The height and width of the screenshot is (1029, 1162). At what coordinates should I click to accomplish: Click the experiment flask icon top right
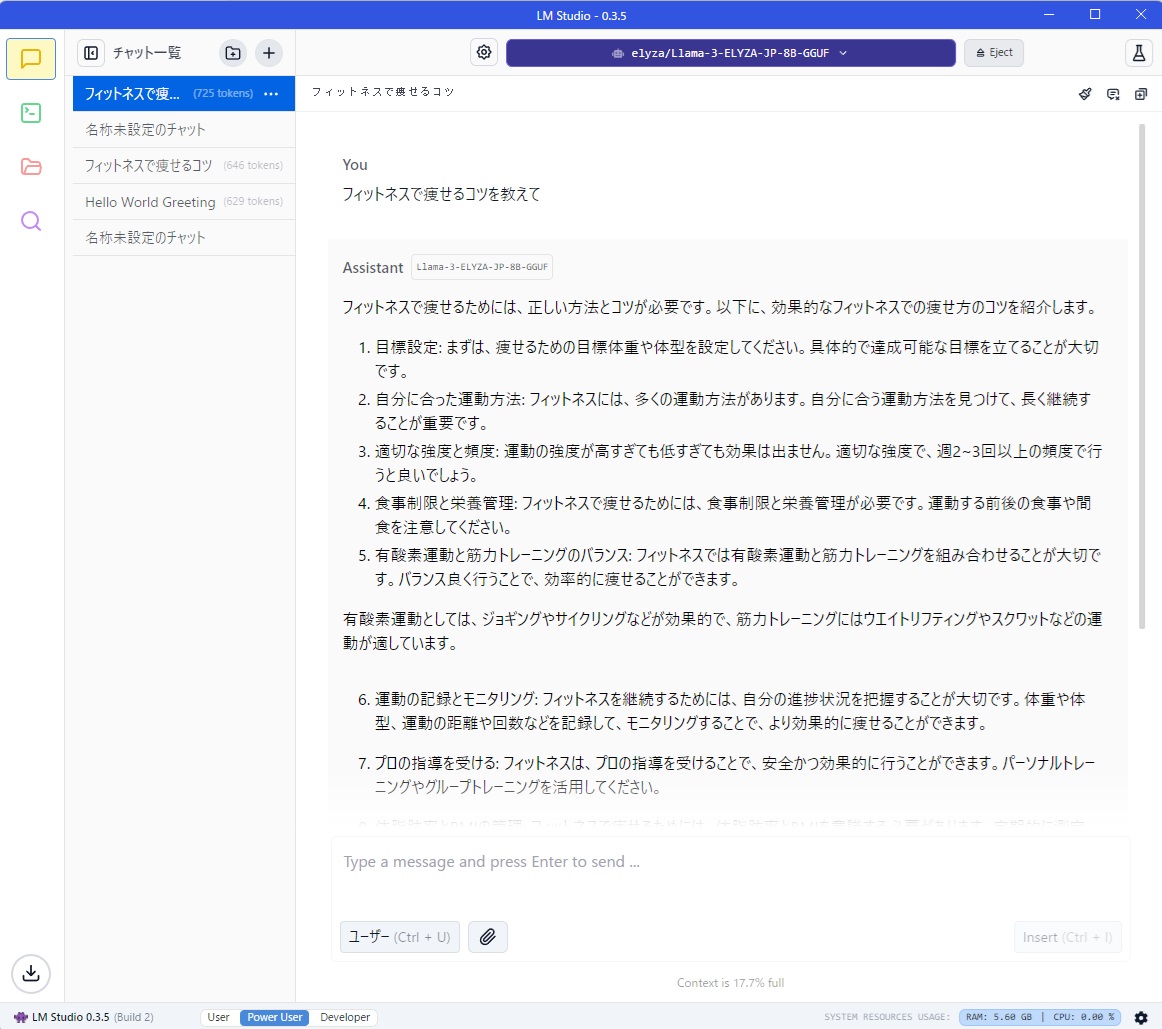pos(1138,52)
